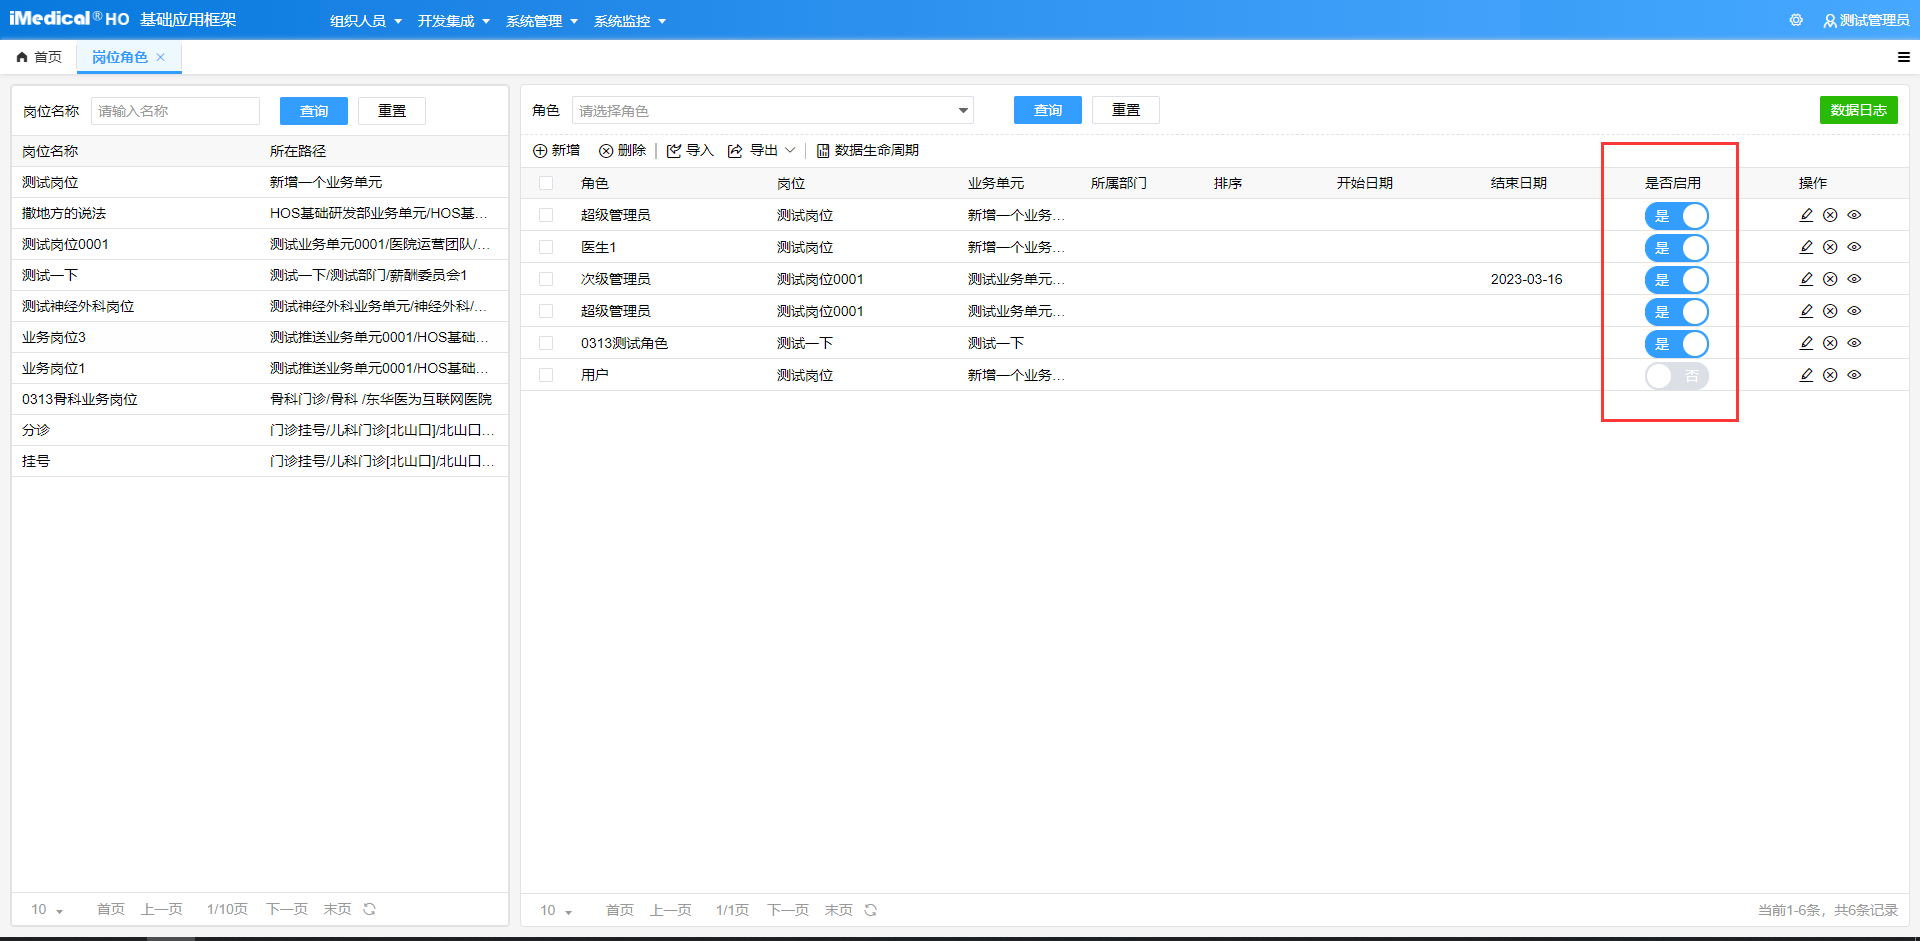
Task: Open the 组织人员 menu
Action: pos(365,21)
